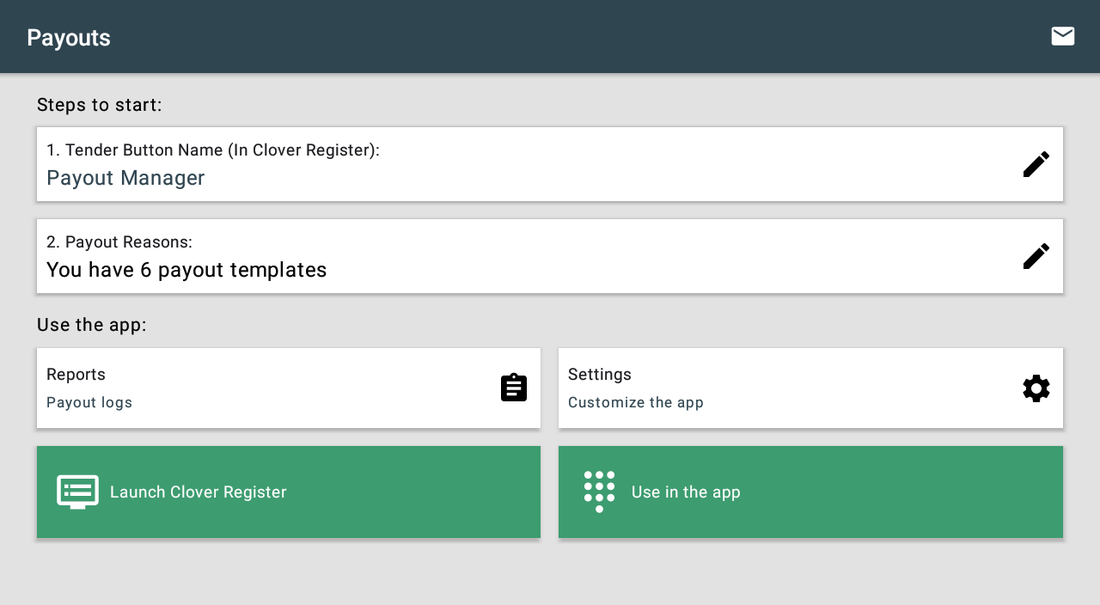Image resolution: width=1100 pixels, height=605 pixels.
Task: Select the 'Use in the app' label
Action: tap(685, 492)
